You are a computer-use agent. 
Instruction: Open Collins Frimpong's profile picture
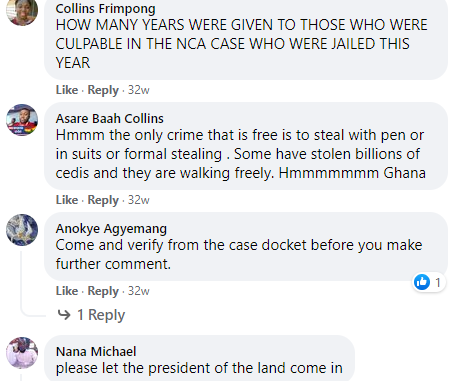tap(22, 12)
